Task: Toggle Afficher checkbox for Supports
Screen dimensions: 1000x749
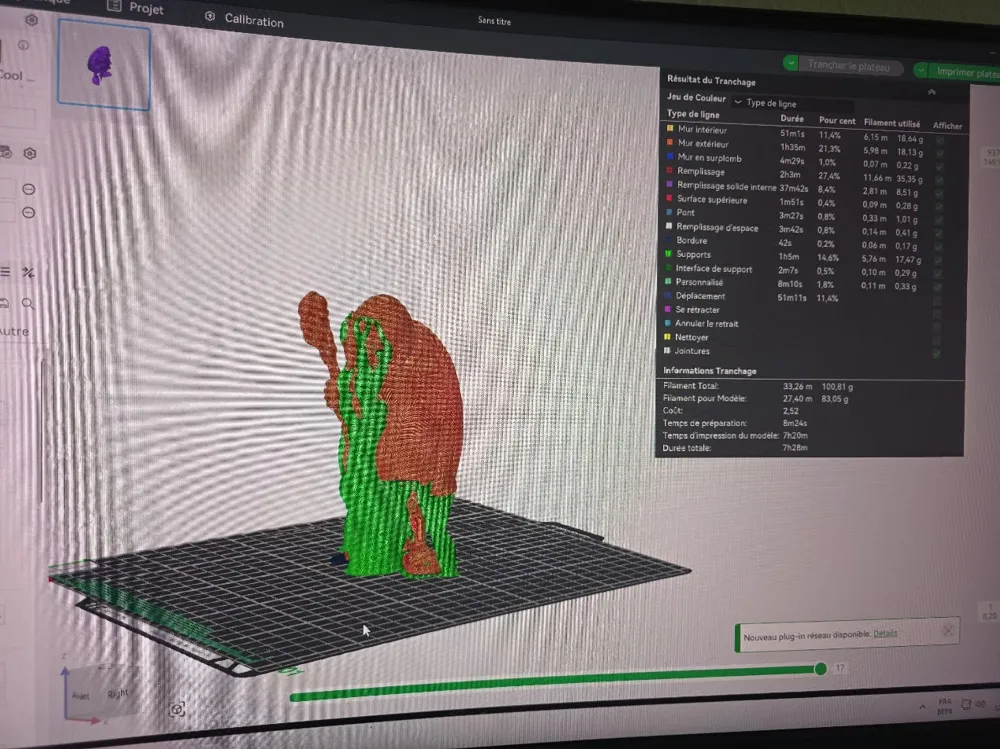Action: coord(938,261)
